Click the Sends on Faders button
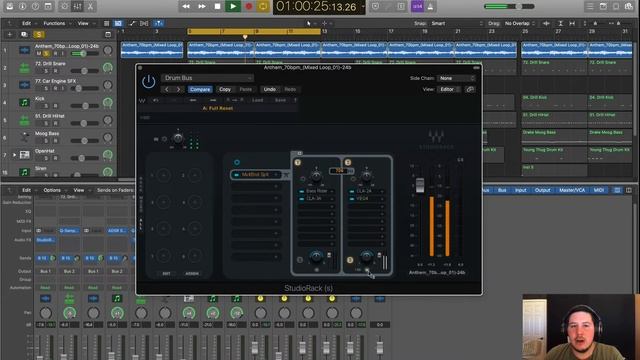Screen dimensions: 640x360 coord(115,190)
